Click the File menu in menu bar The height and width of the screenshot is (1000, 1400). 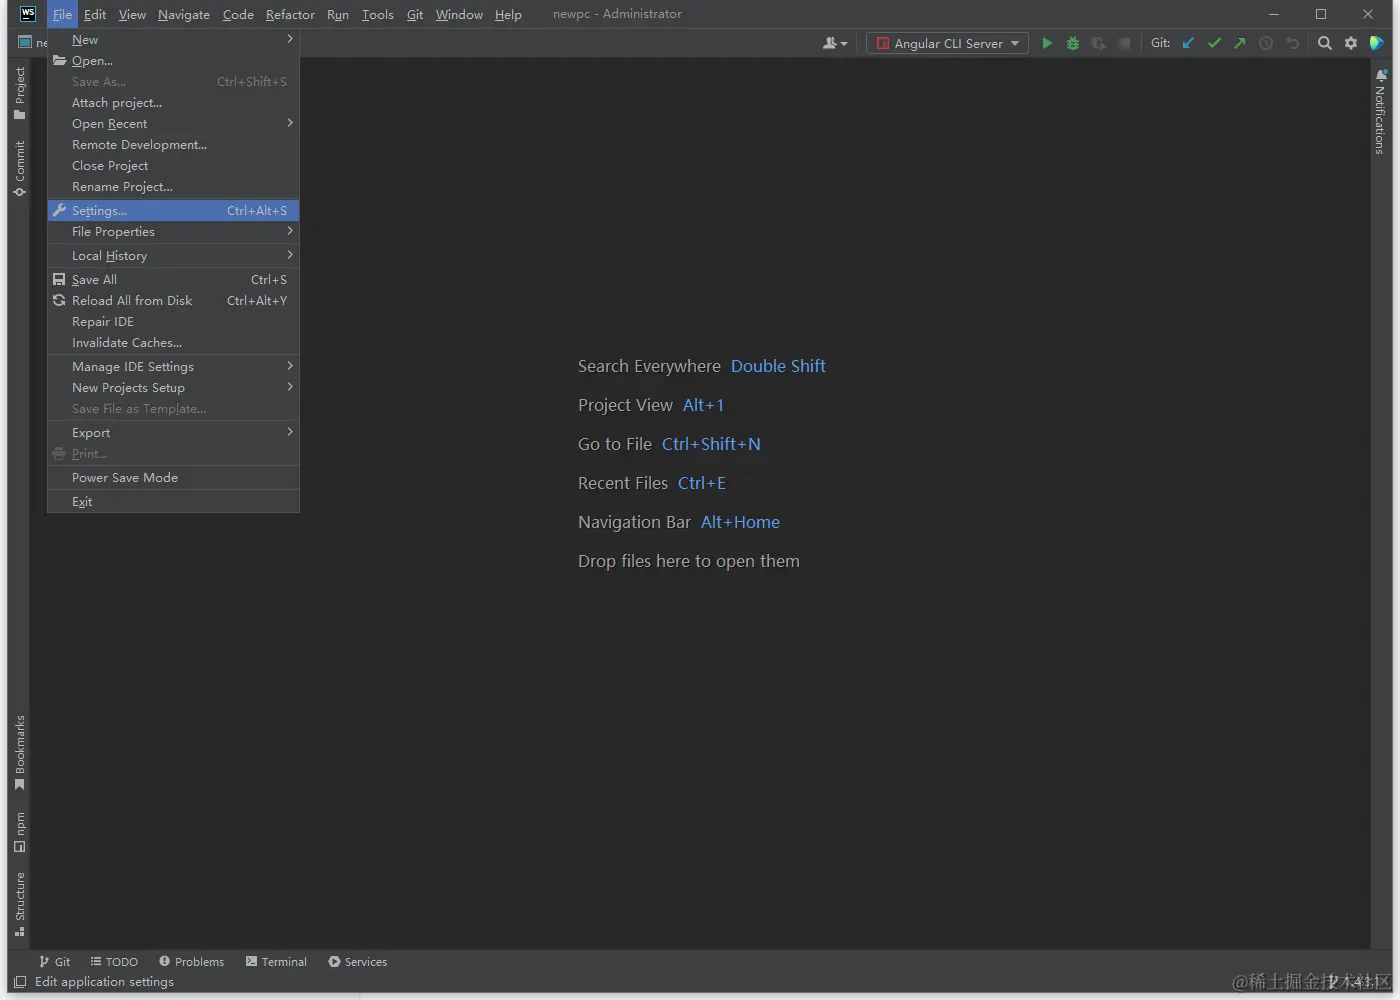point(62,14)
